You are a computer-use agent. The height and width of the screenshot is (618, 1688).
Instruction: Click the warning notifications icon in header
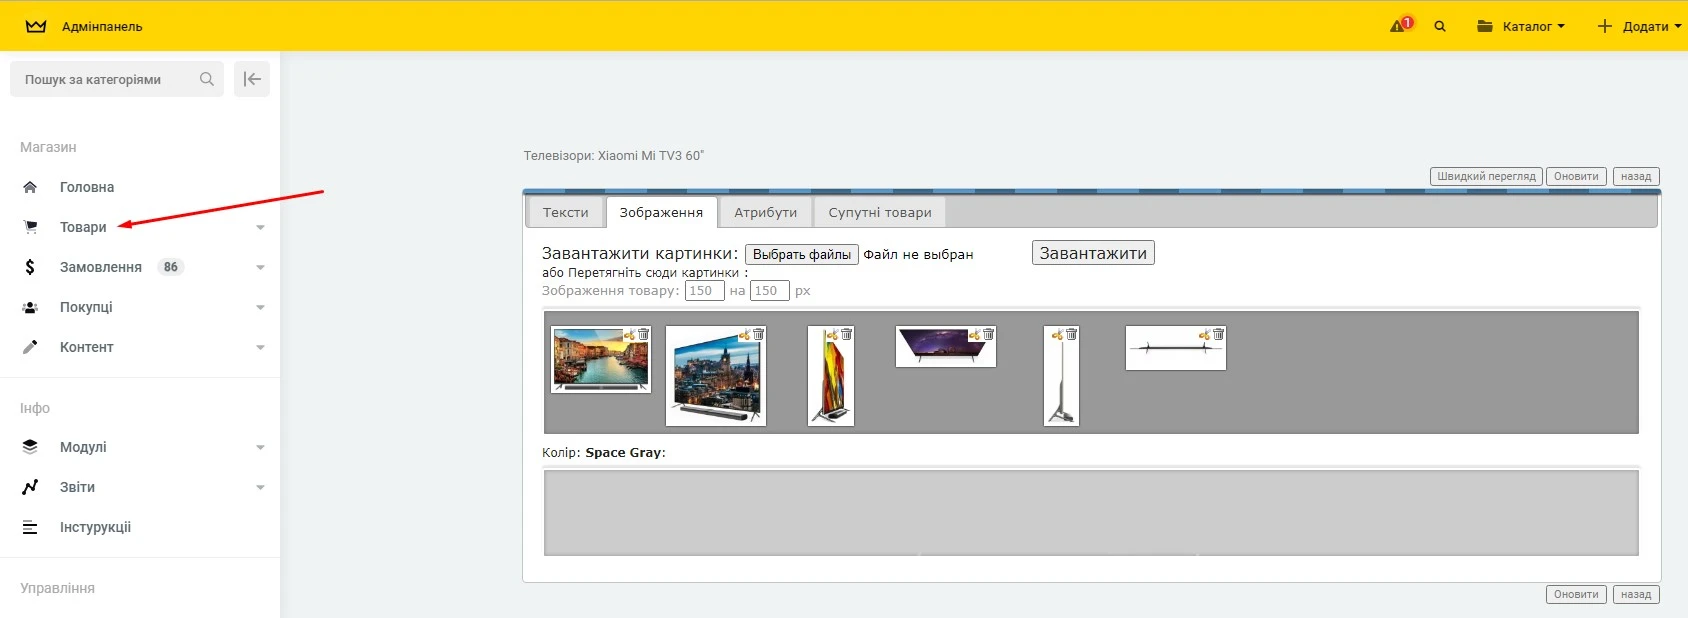pyautogui.click(x=1399, y=26)
